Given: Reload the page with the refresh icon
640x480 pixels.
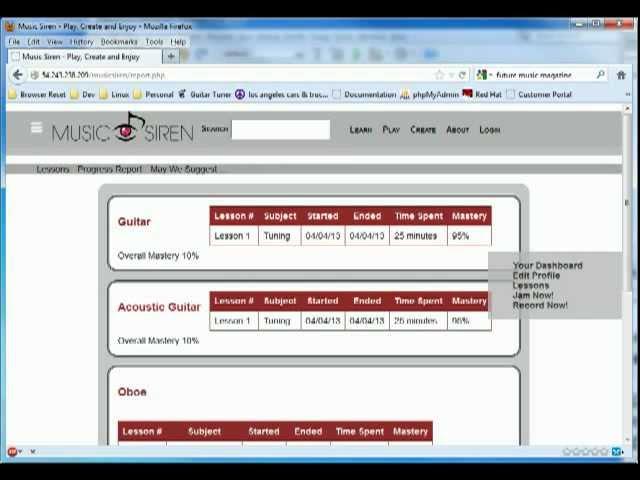Looking at the screenshot, I should [x=462, y=75].
